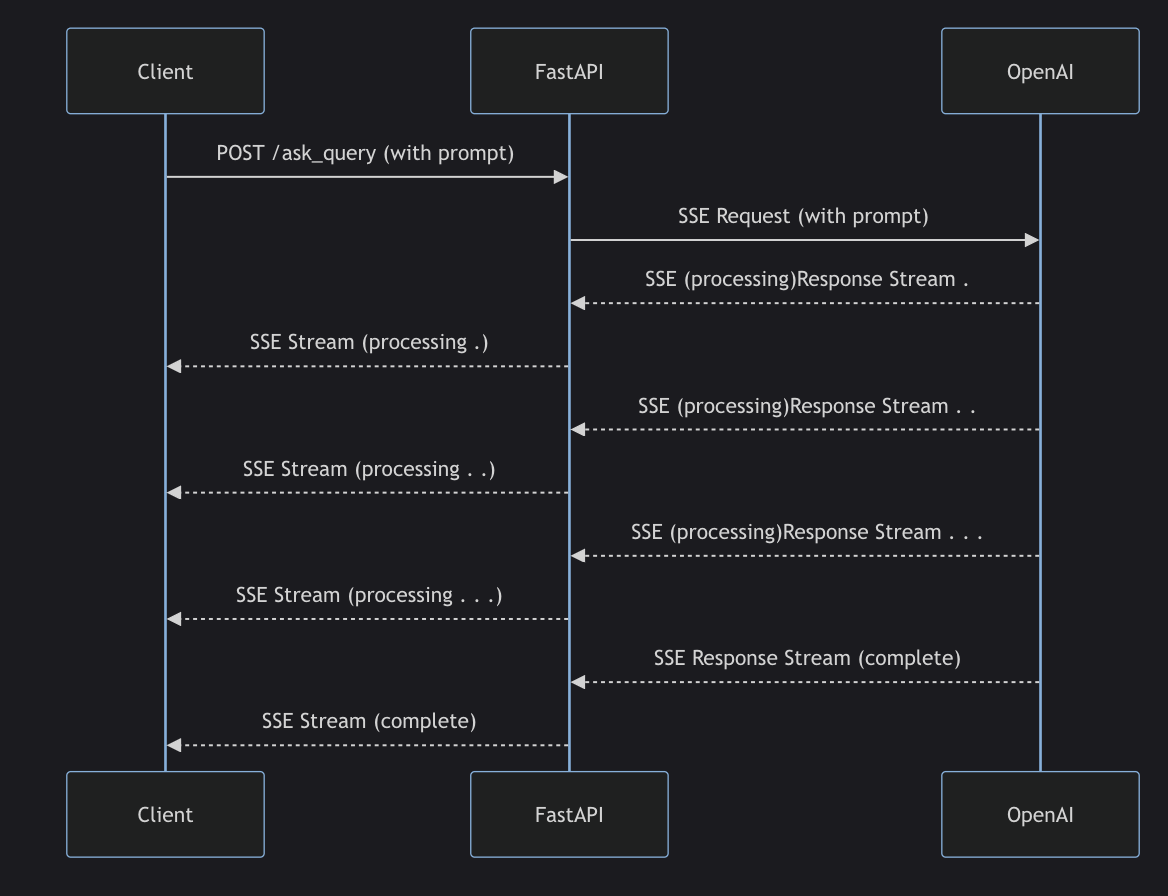Screen dimensions: 1168x896
Task: Select the top Client participant box
Action: pos(165,71)
